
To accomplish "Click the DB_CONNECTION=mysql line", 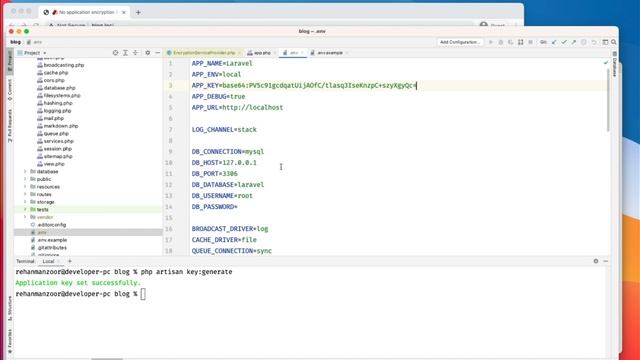I will coord(228,151).
